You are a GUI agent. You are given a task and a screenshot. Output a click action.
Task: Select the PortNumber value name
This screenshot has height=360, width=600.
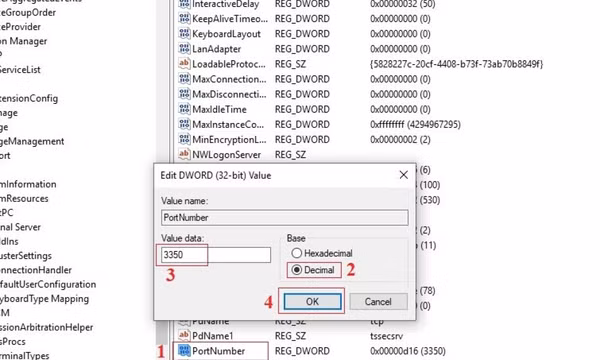[x=218, y=351]
